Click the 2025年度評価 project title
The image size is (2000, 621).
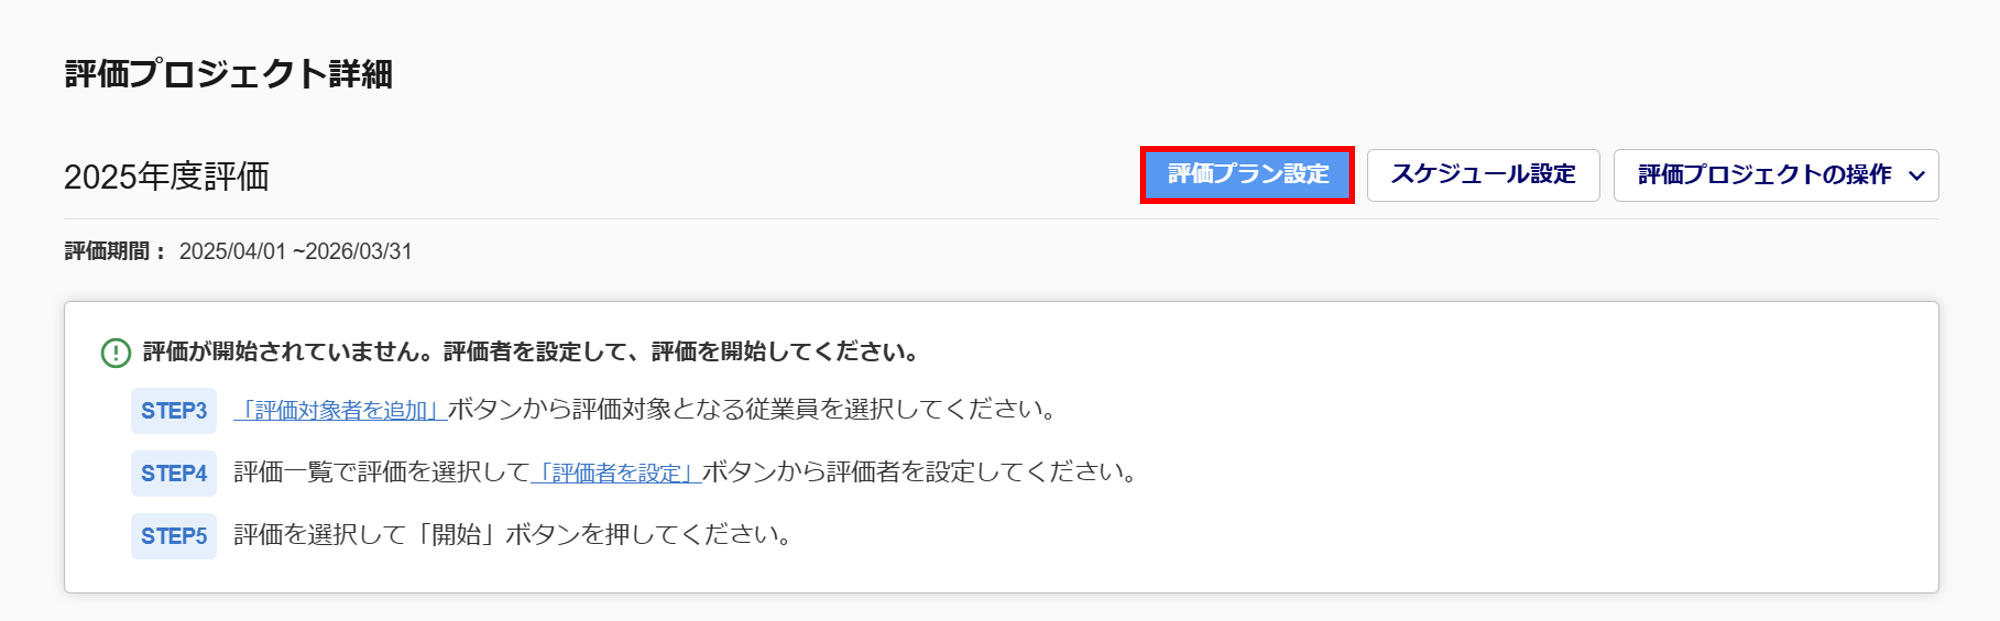167,177
